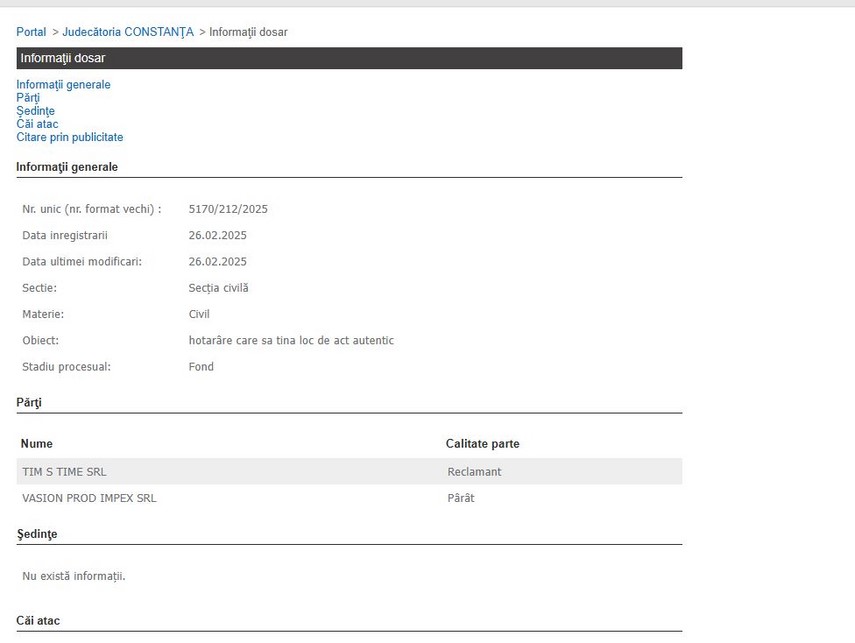This screenshot has height=643, width=855.
Task: Click the Calitate parte column header
Action: tap(482, 443)
